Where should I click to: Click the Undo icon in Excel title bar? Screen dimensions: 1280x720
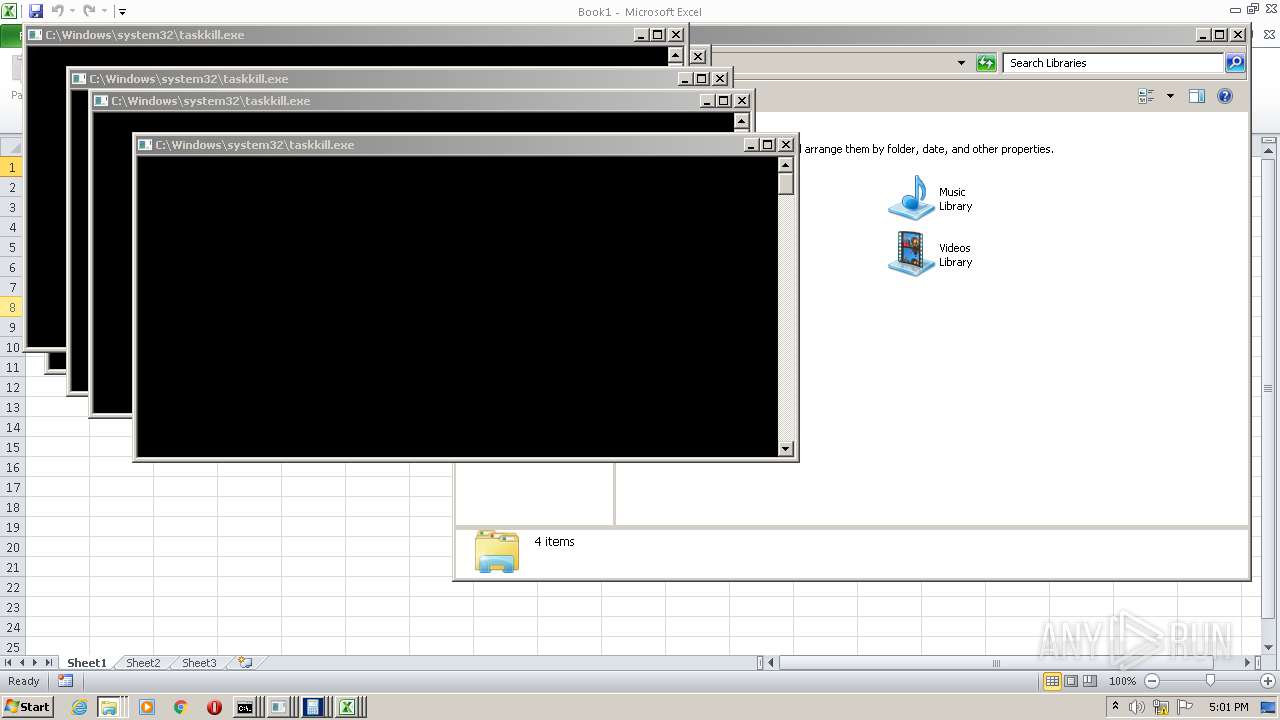point(57,11)
